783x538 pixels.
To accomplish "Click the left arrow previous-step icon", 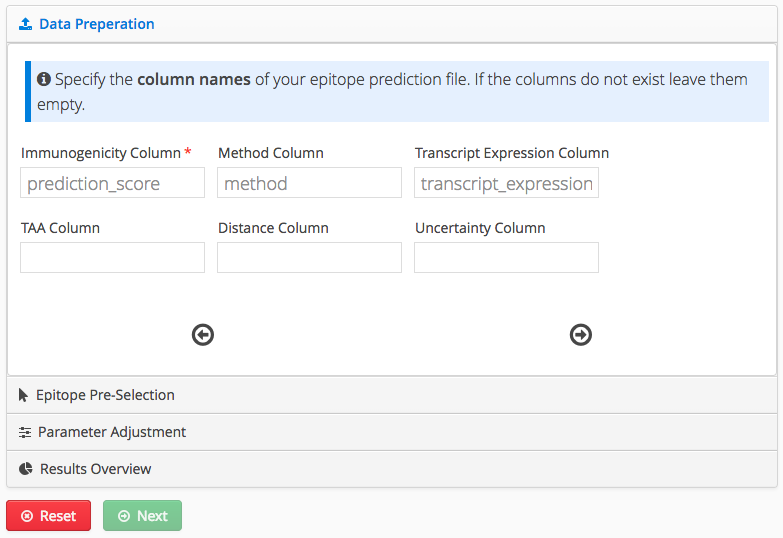I will tap(203, 335).
